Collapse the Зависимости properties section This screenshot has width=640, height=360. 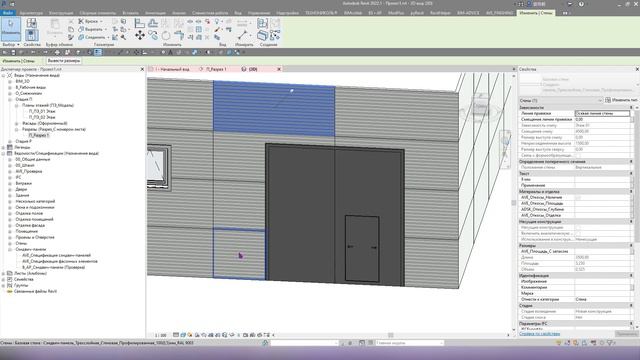click(x=631, y=108)
